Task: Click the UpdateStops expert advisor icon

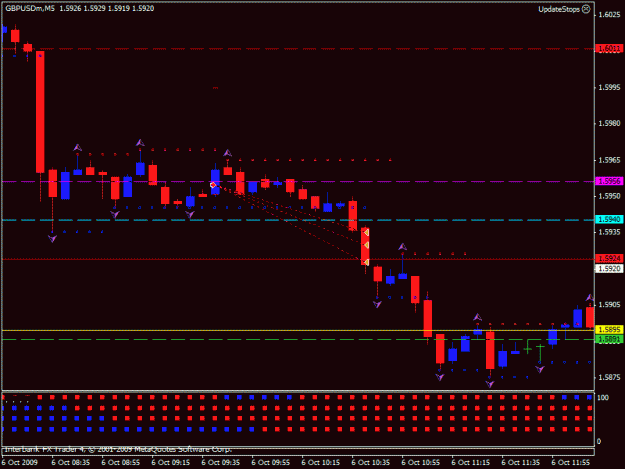Action: click(x=586, y=9)
